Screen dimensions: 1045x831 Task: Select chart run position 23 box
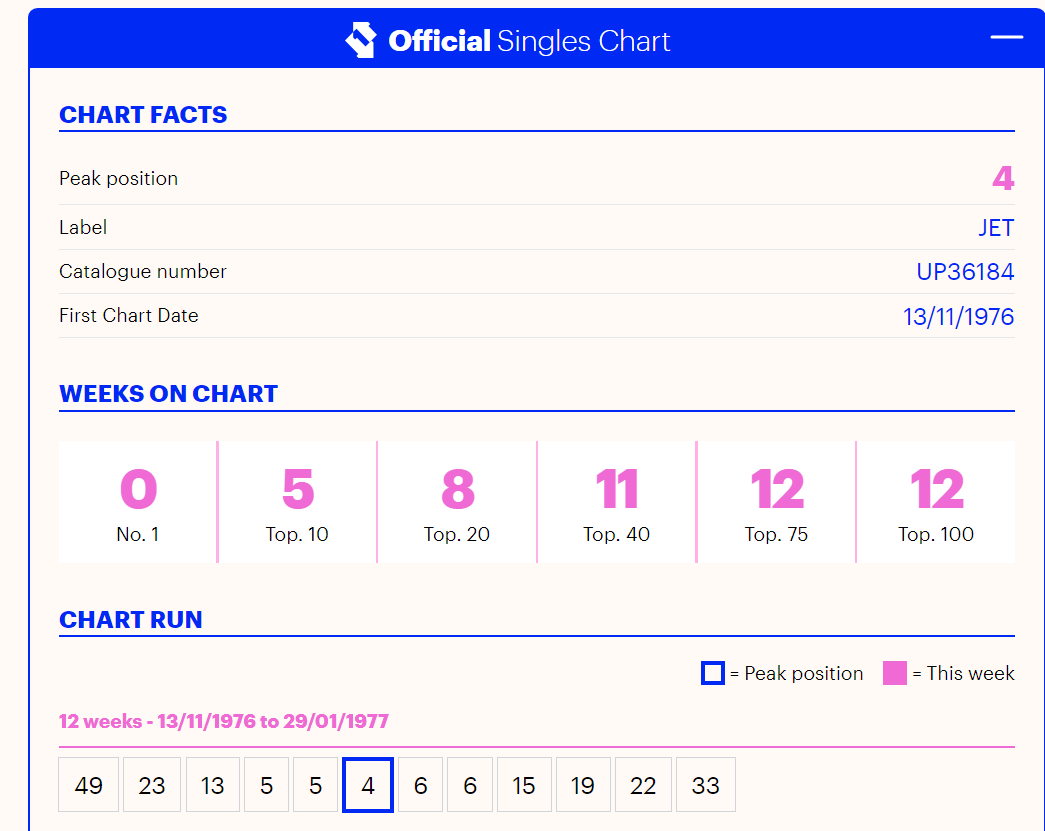pos(152,785)
